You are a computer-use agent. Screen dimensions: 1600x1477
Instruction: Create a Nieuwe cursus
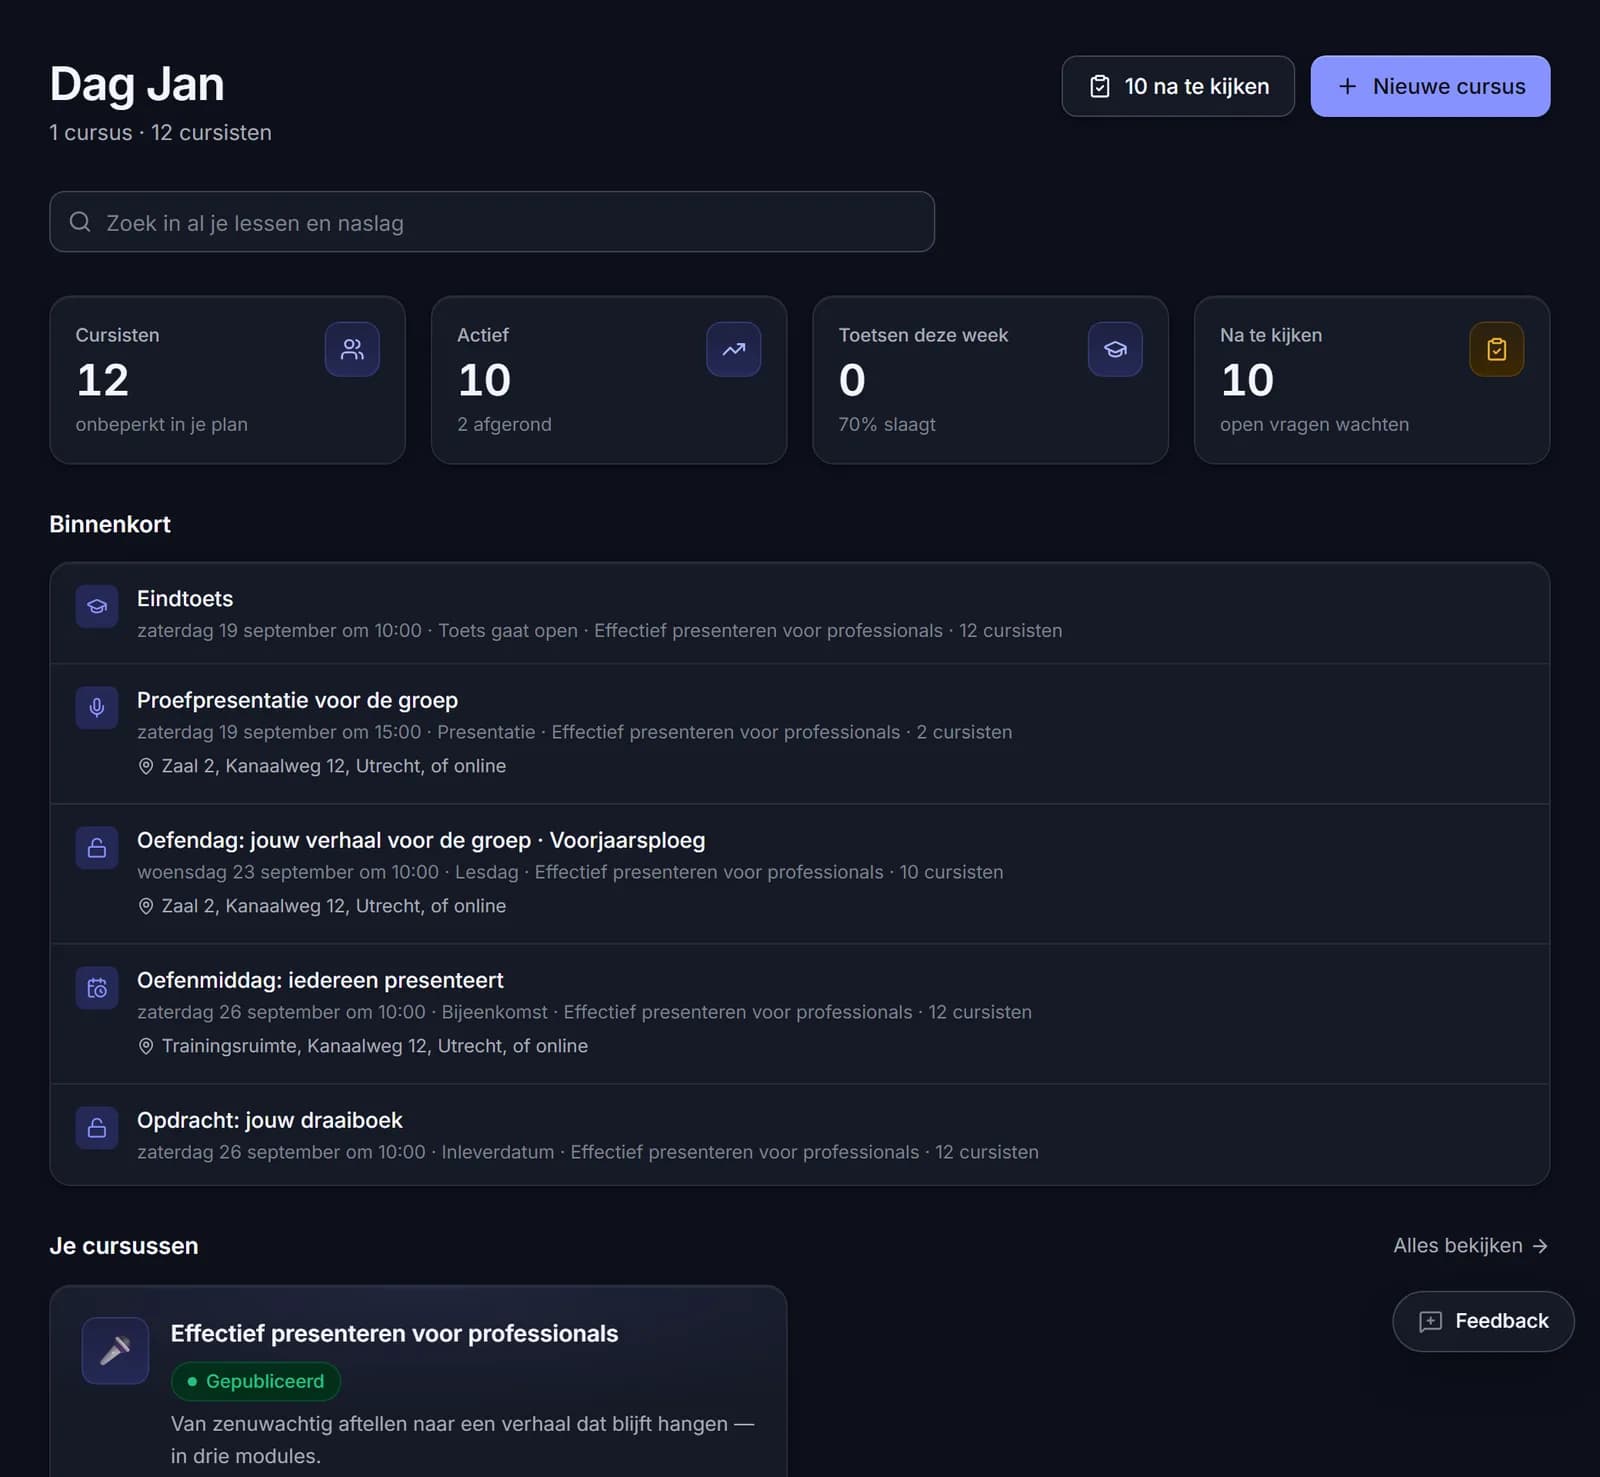point(1430,86)
